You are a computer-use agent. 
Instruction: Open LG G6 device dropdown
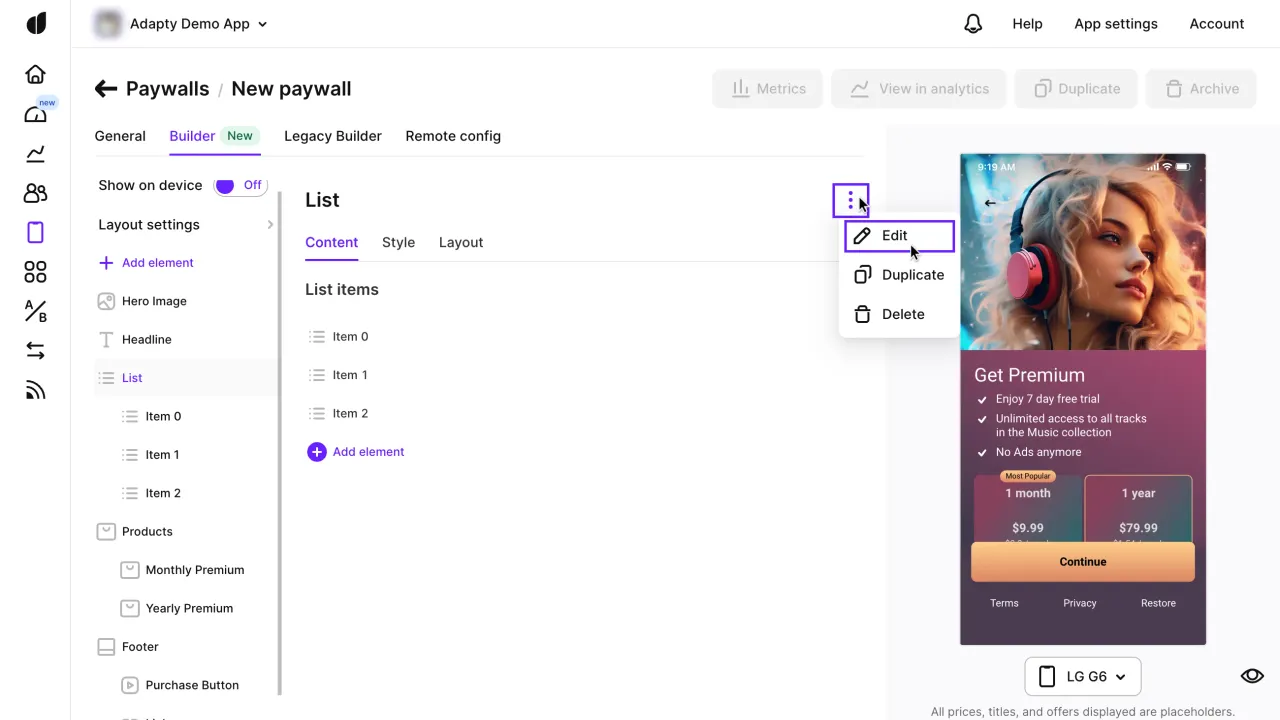tap(1083, 677)
